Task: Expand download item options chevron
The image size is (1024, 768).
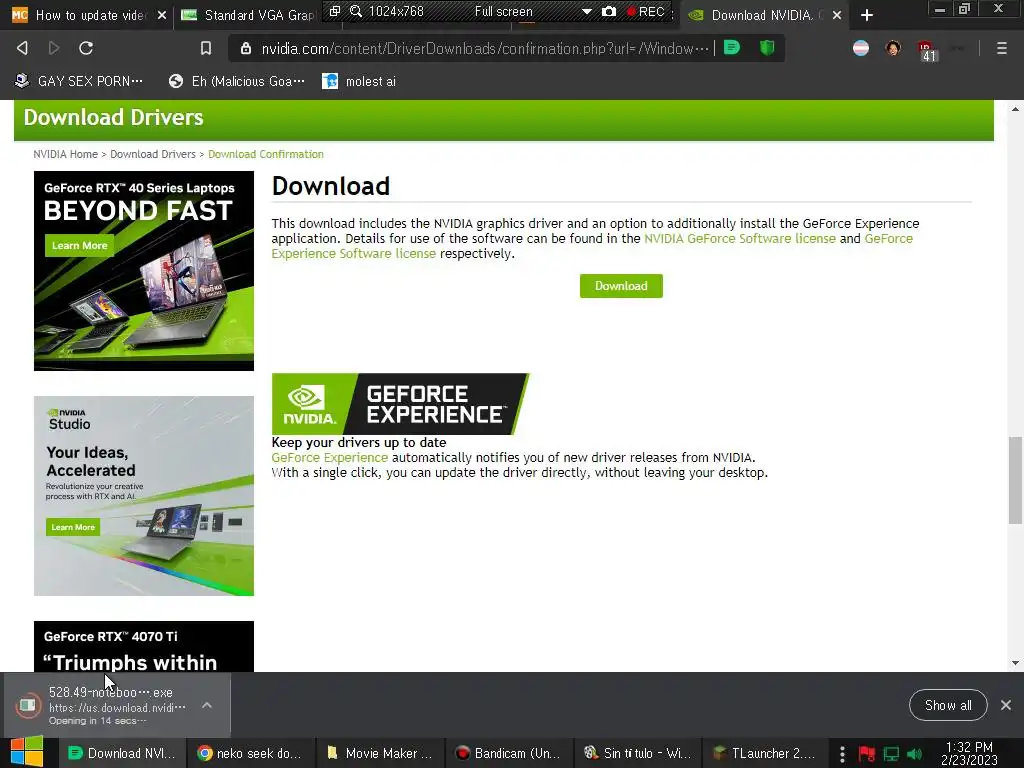Action: coord(207,705)
